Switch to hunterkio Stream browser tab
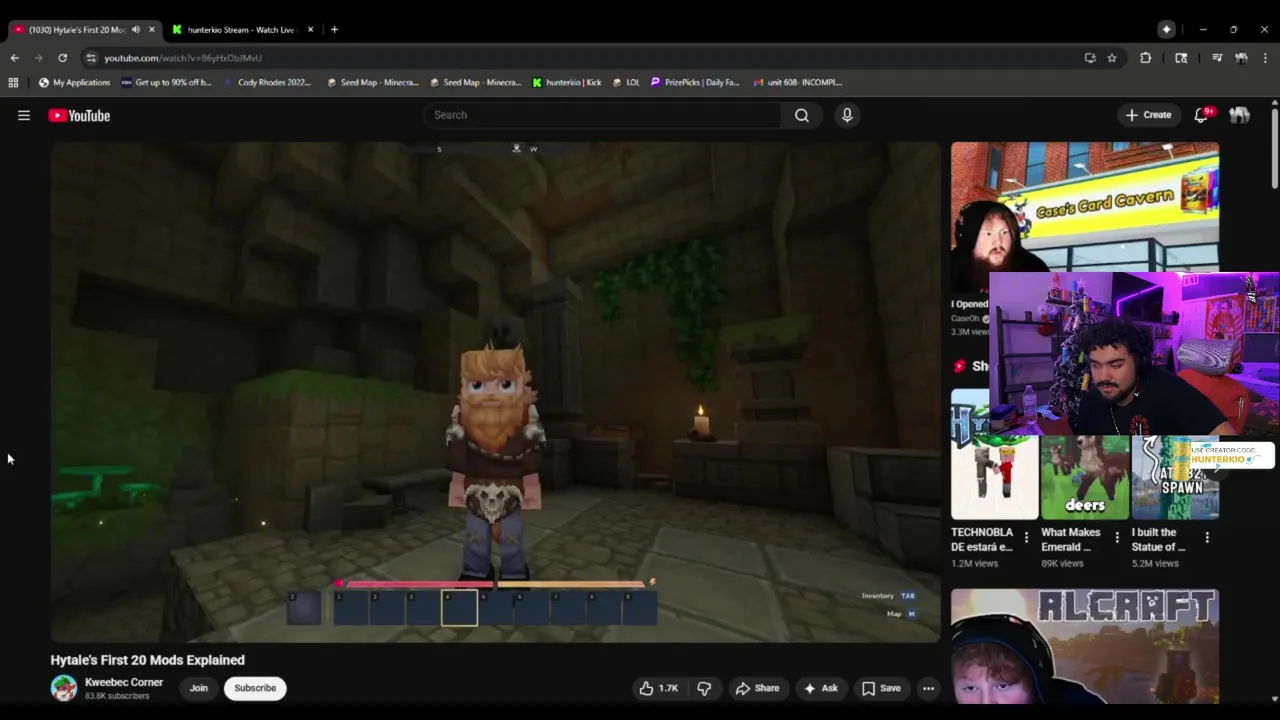The image size is (1280, 720). click(x=241, y=30)
